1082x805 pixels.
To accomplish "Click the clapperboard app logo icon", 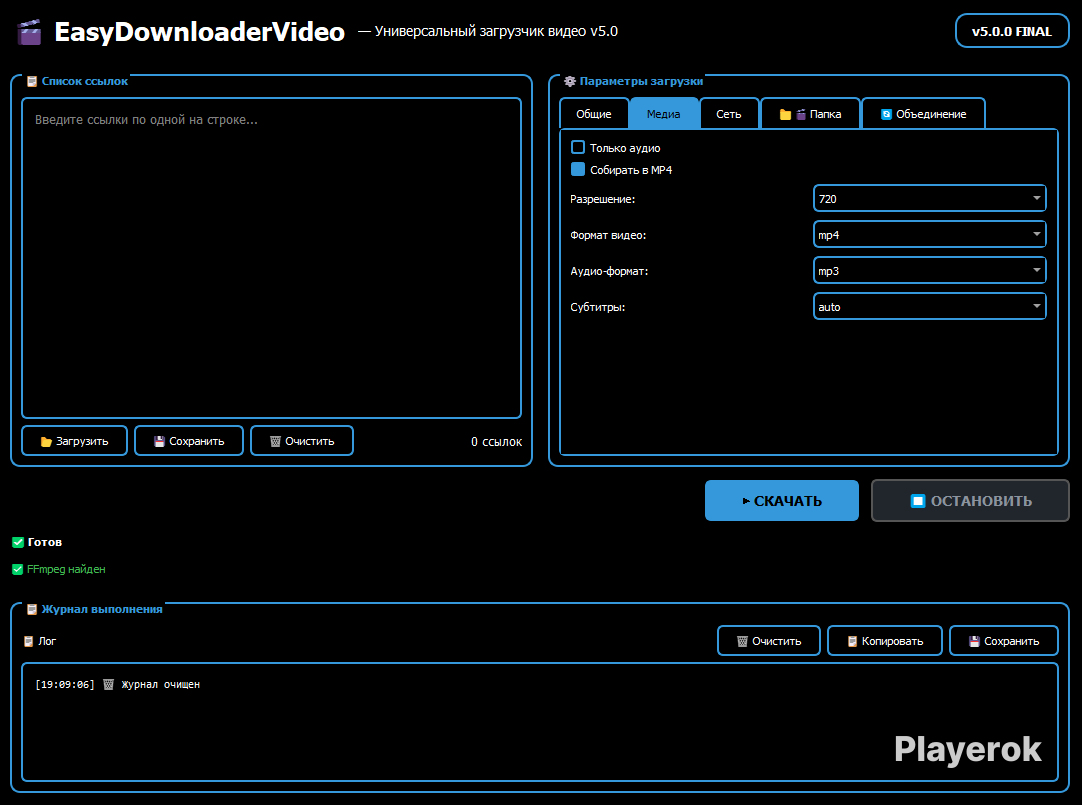I will pos(29,32).
